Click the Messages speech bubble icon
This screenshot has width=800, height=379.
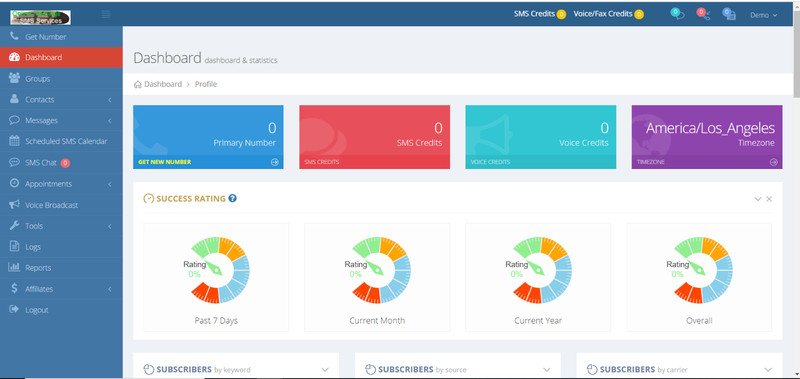(x=14, y=120)
